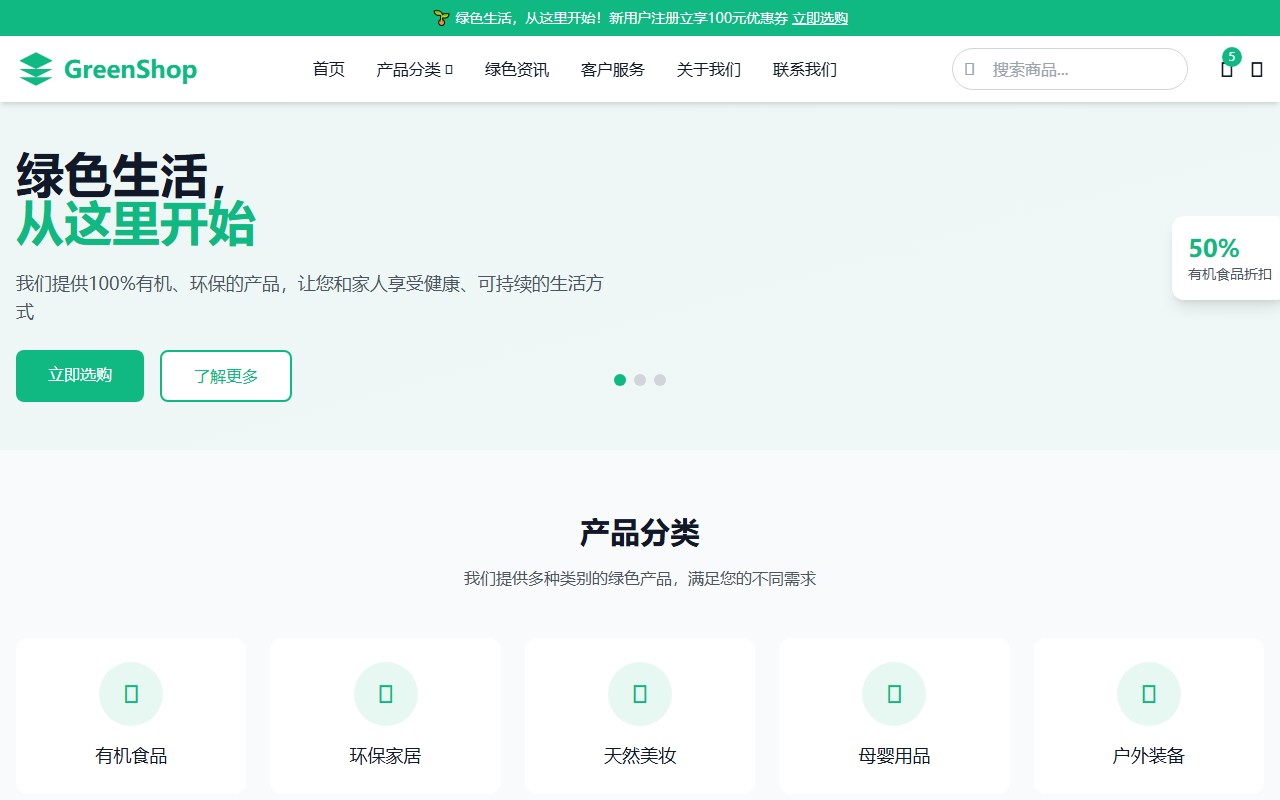This screenshot has width=1280, height=800.
Task: Select the 有机食品 category icon
Action: [x=131, y=693]
